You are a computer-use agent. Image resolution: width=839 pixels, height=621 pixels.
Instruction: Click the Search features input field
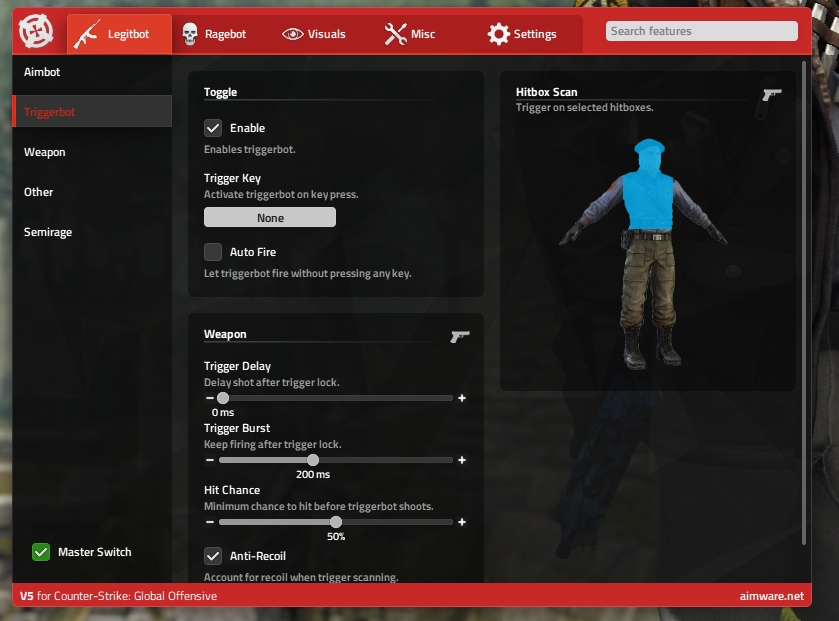click(700, 31)
